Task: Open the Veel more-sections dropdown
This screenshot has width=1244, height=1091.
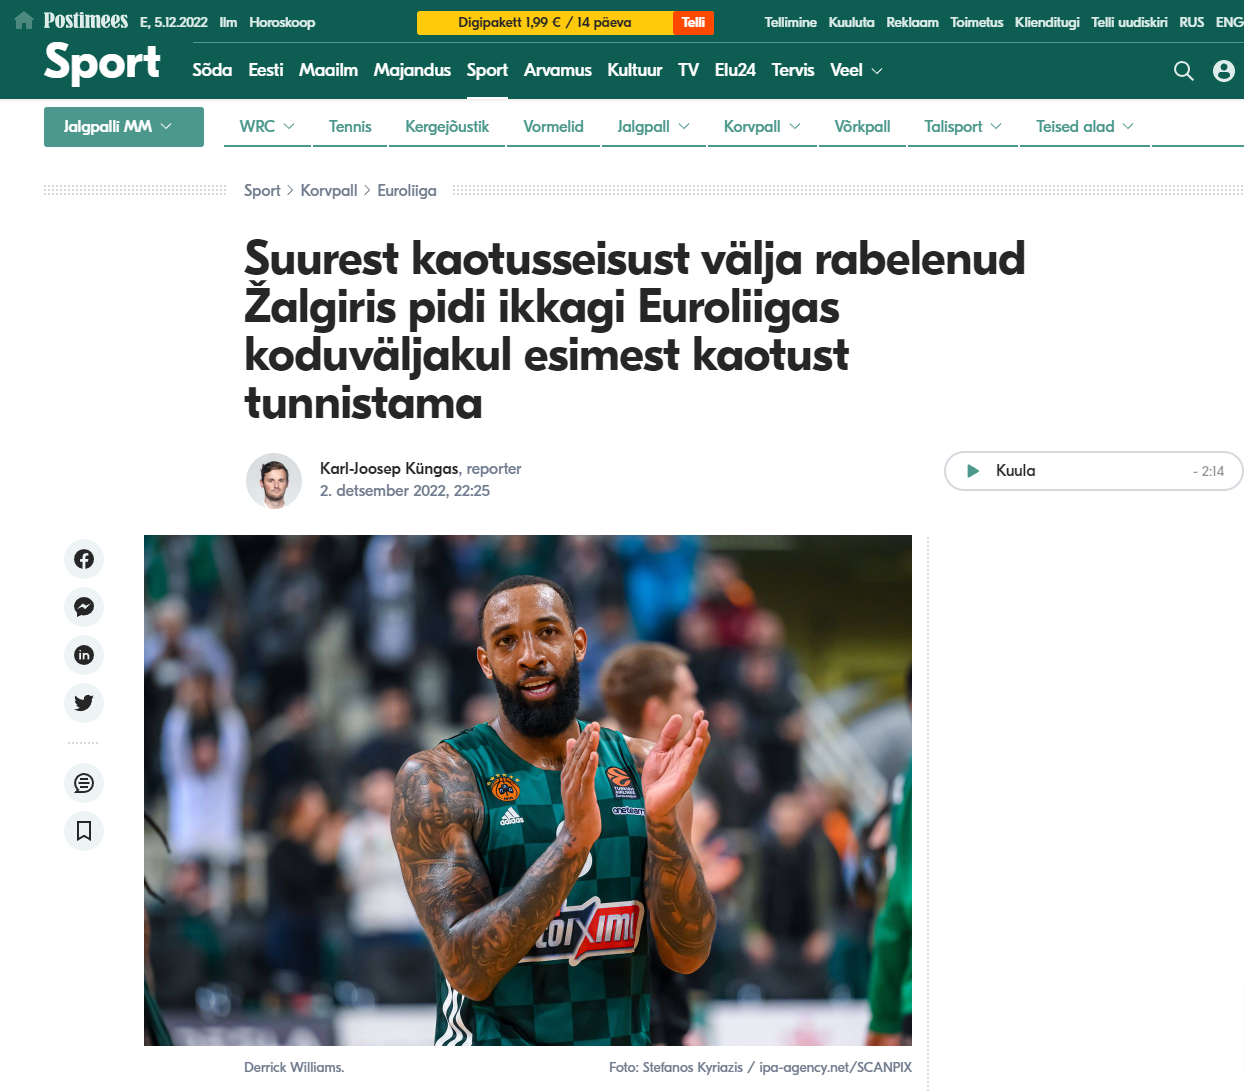Action: [x=856, y=70]
